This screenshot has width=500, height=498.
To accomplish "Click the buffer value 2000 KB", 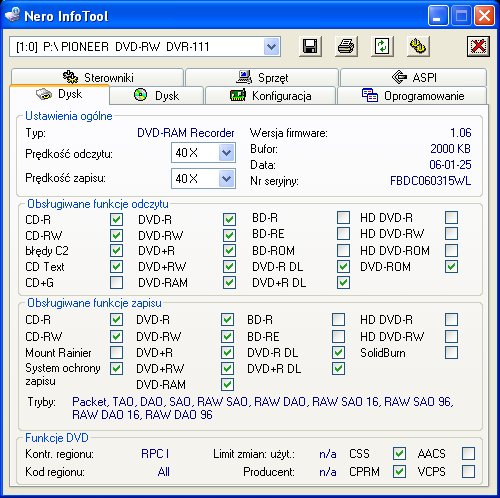I will (450, 149).
